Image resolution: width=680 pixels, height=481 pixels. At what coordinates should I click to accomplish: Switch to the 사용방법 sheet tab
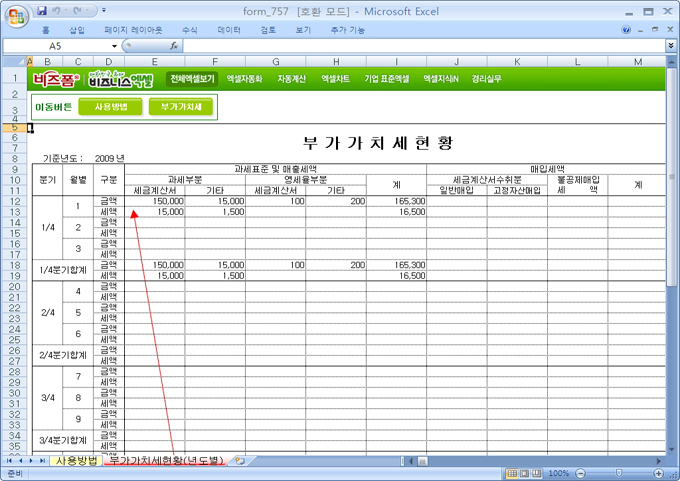pyautogui.click(x=76, y=461)
